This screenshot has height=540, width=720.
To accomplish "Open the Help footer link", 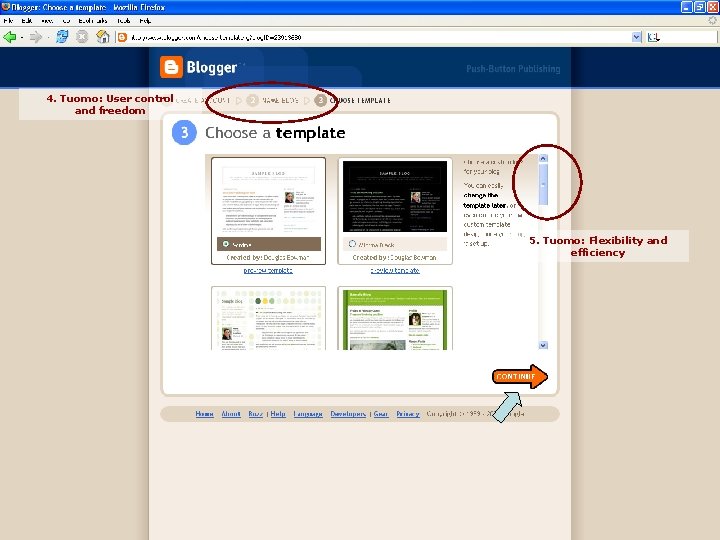I will click(278, 414).
